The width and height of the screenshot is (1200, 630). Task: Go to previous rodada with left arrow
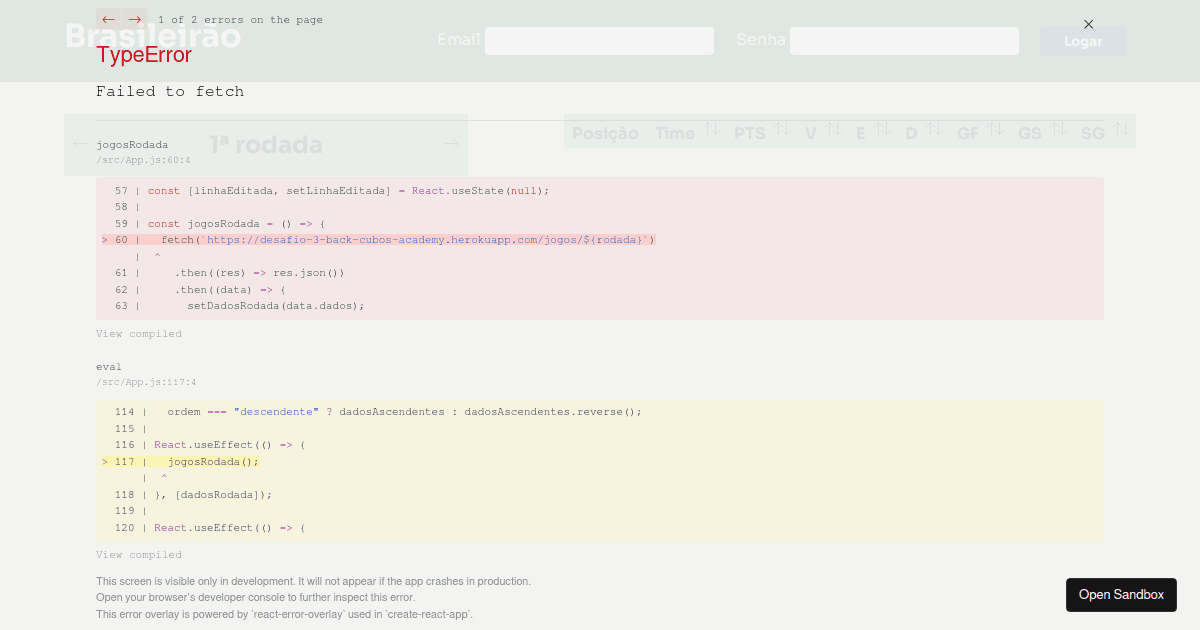[80, 143]
